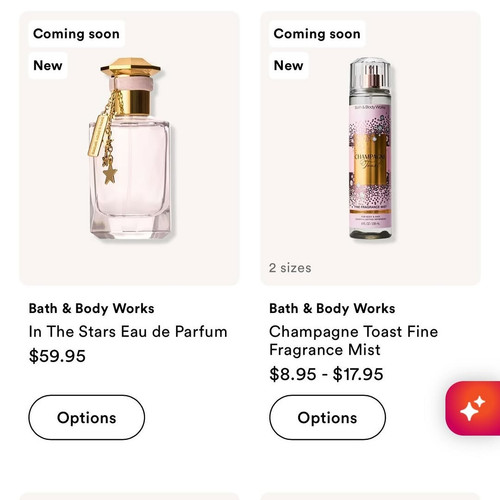500x500 pixels.
Task: Open Options for In The Stars perfume
Action: tap(87, 417)
